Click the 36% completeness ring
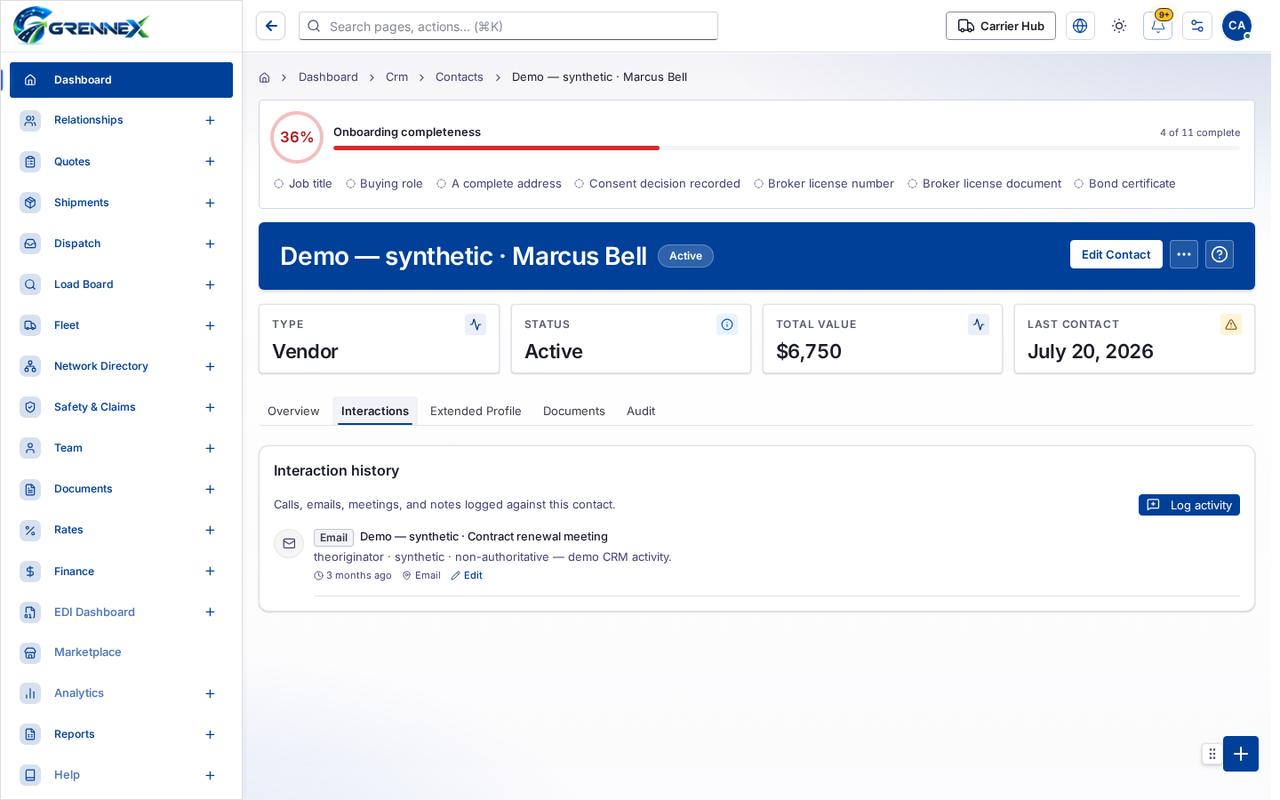1280x800 pixels. pos(297,137)
